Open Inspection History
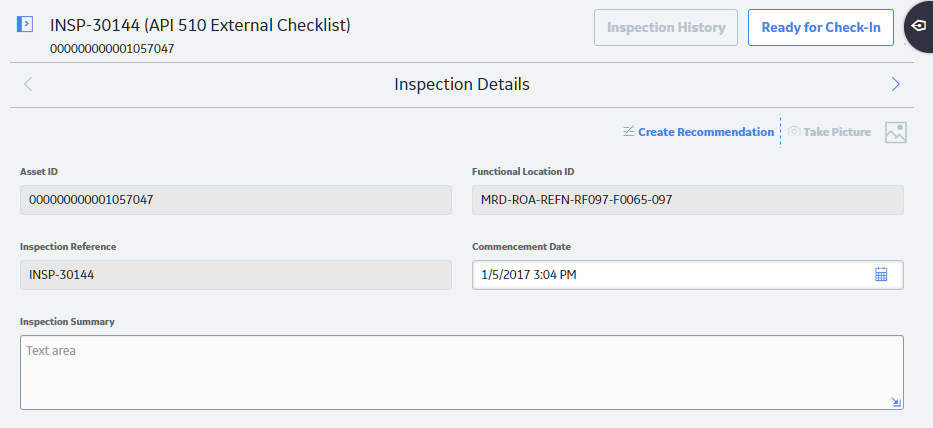The height and width of the screenshot is (428, 933). pyautogui.click(x=666, y=27)
